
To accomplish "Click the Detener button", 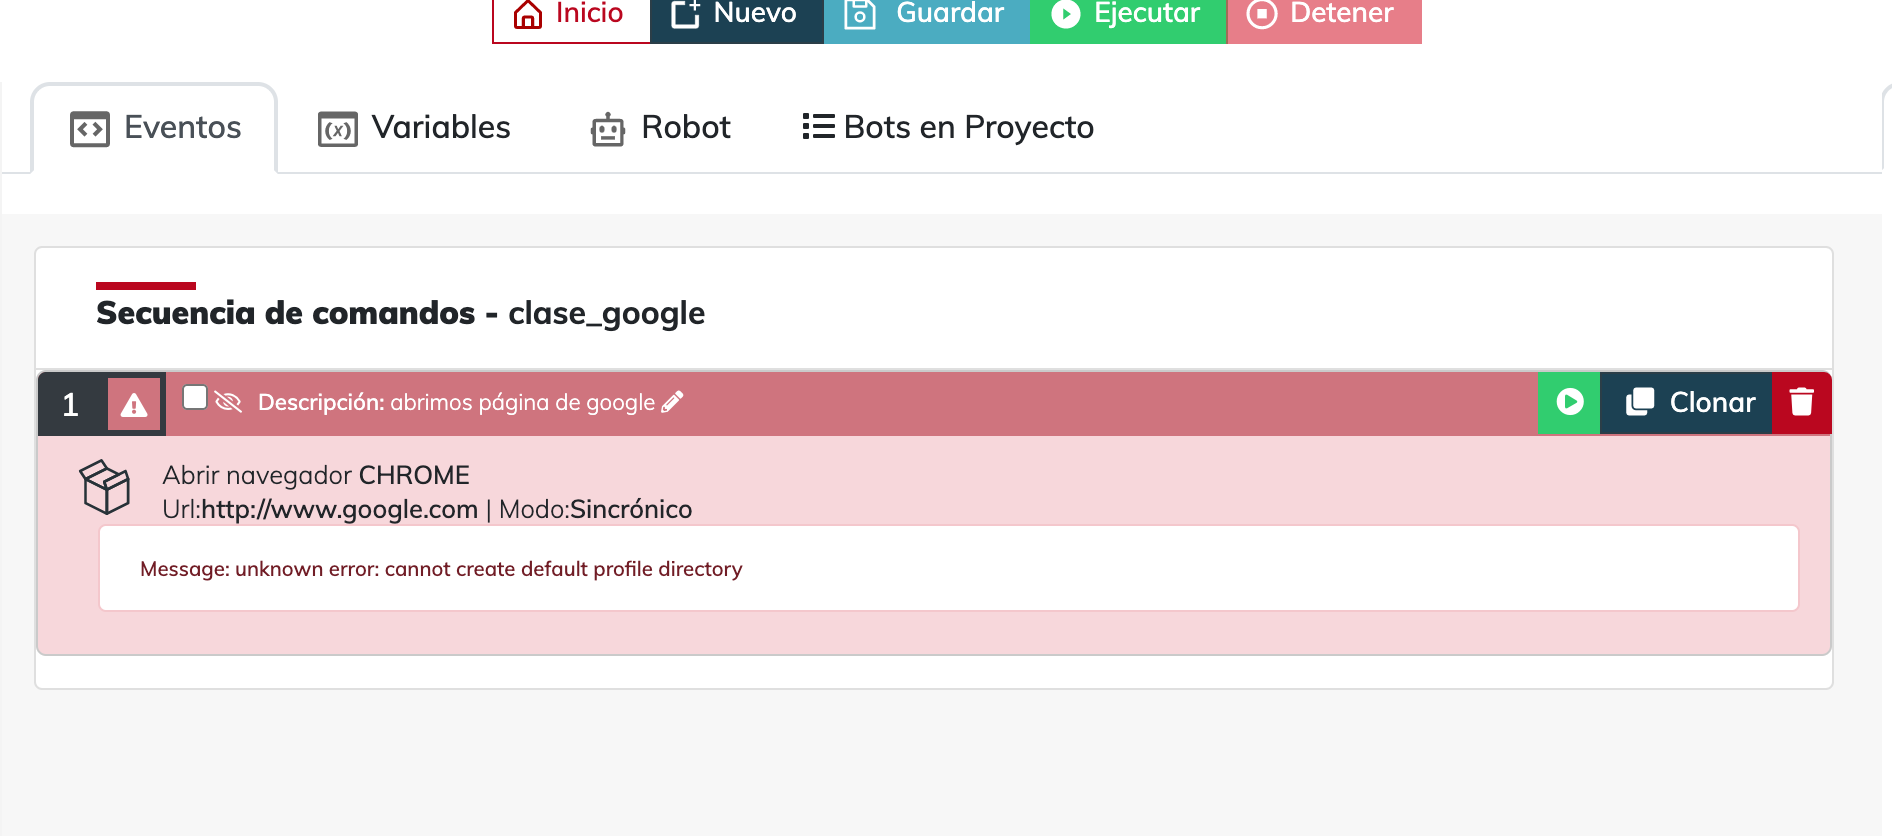I will pyautogui.click(x=1323, y=14).
